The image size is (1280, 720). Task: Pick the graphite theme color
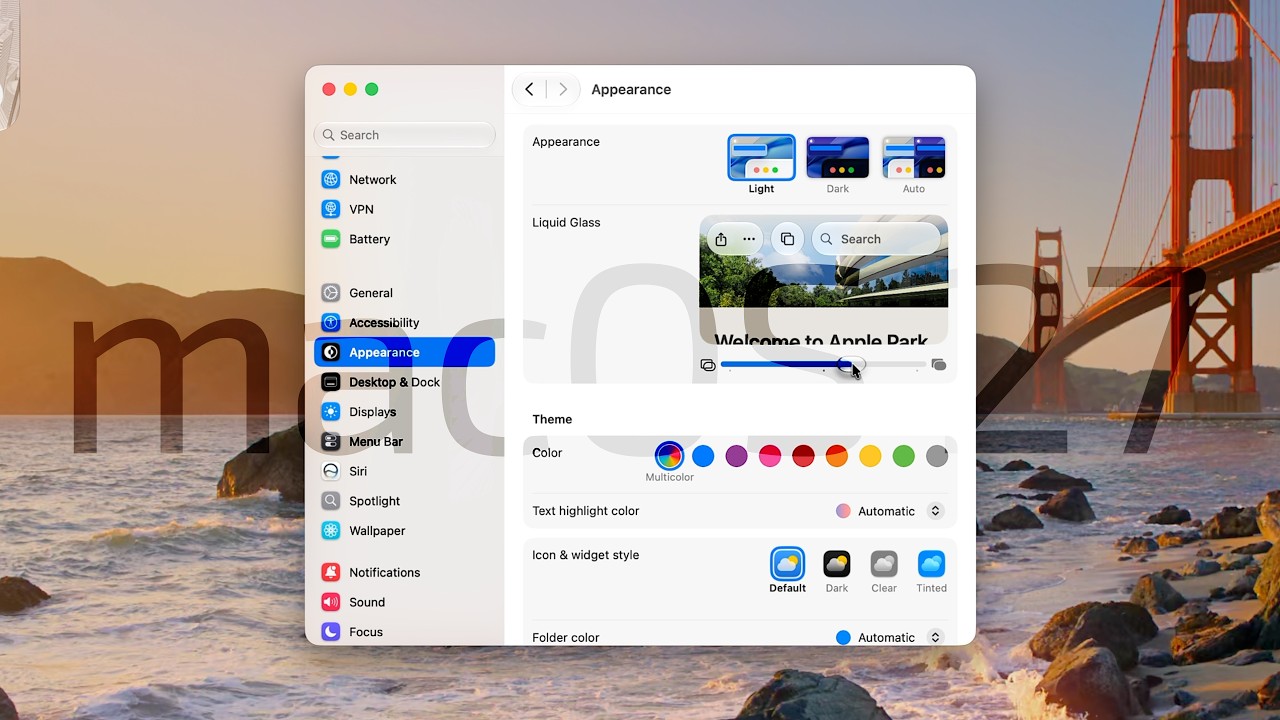[937, 456]
